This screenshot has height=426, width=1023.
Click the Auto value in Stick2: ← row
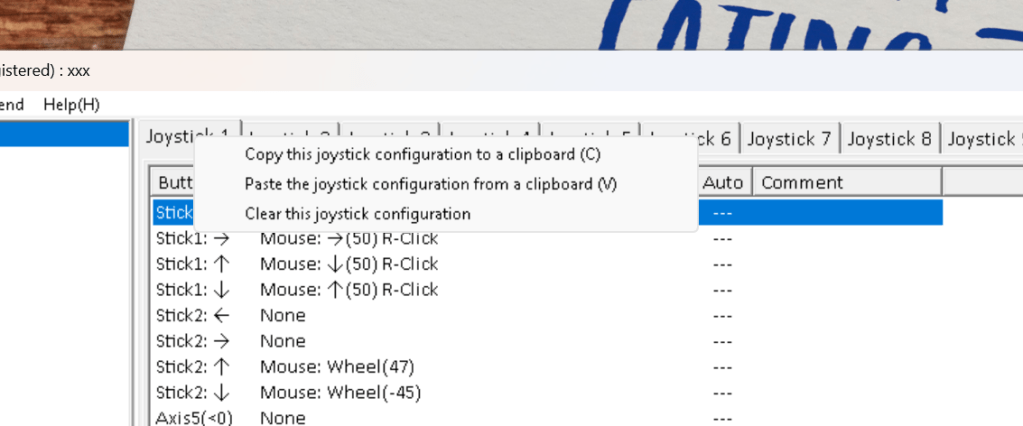click(722, 316)
